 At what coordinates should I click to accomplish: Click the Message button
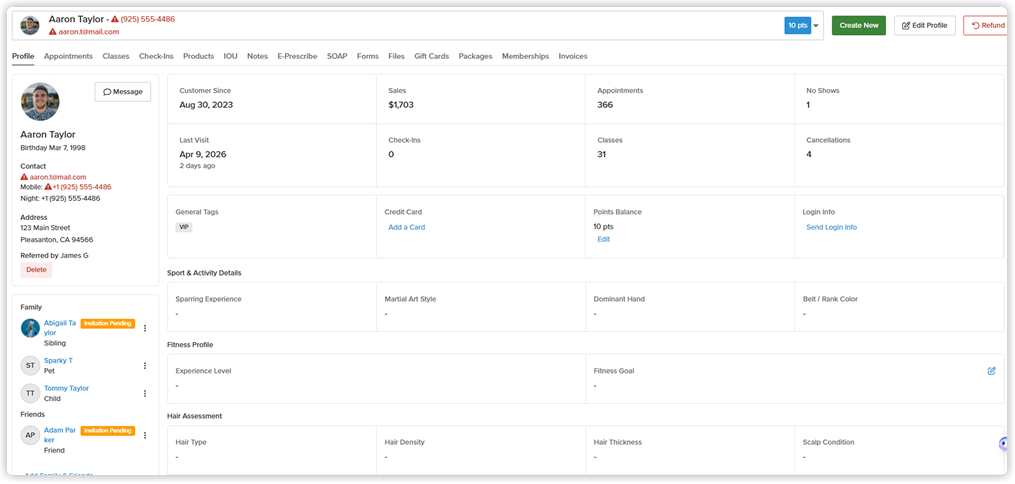[123, 92]
